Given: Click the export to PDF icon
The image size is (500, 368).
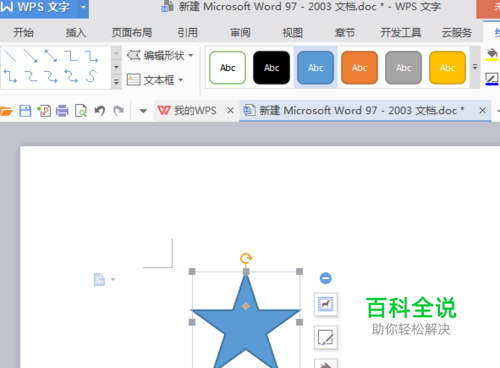Looking at the screenshot, I should click(44, 111).
